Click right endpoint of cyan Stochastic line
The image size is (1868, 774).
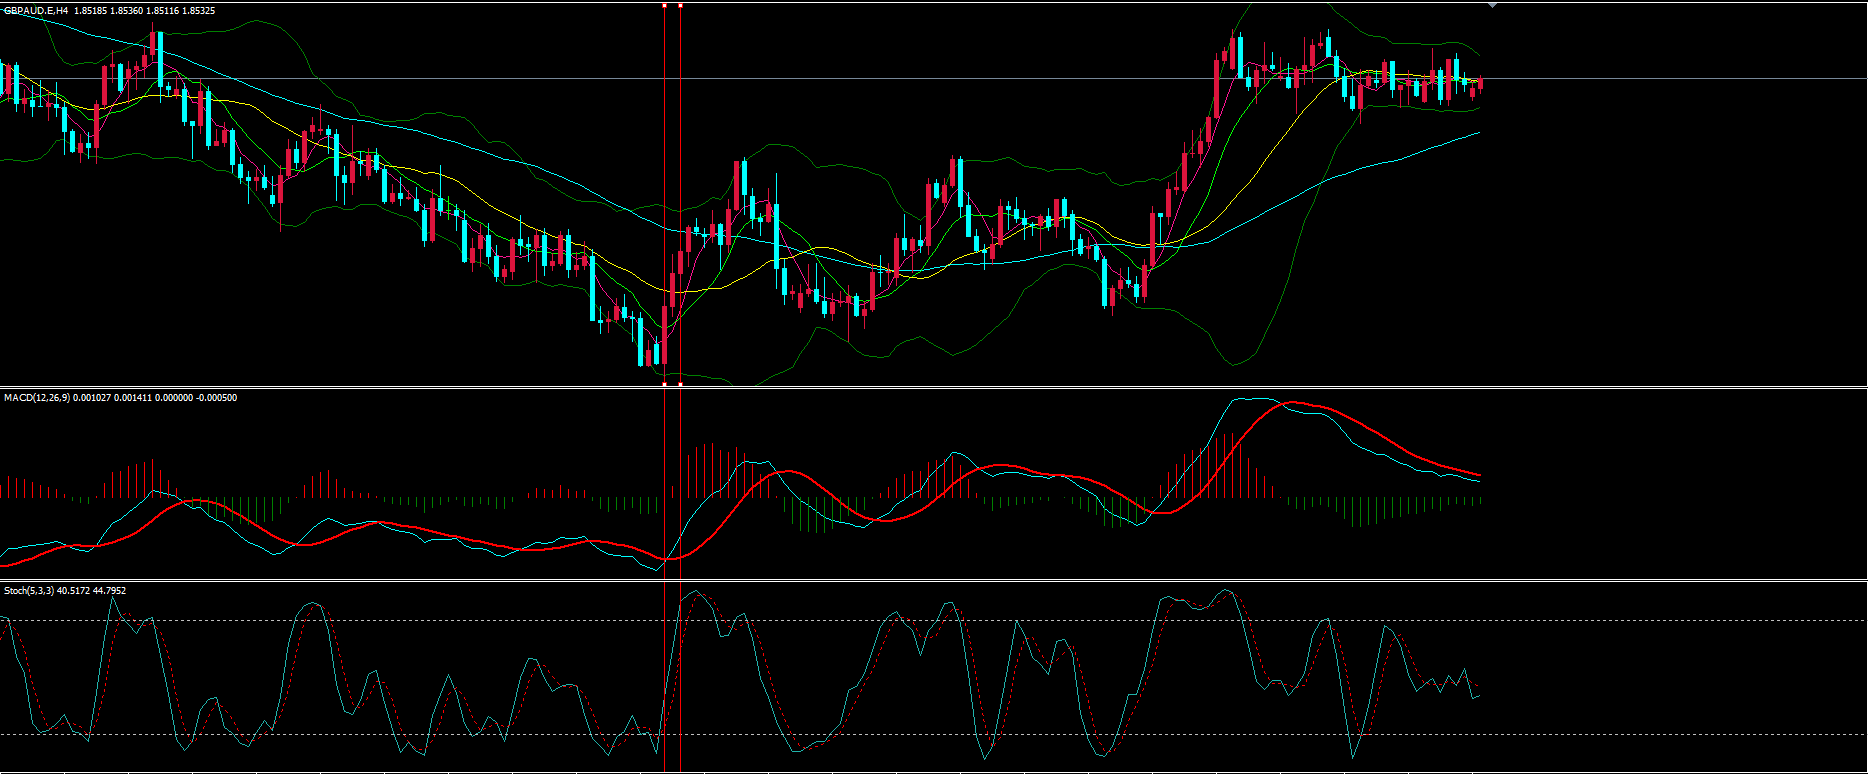1479,695
